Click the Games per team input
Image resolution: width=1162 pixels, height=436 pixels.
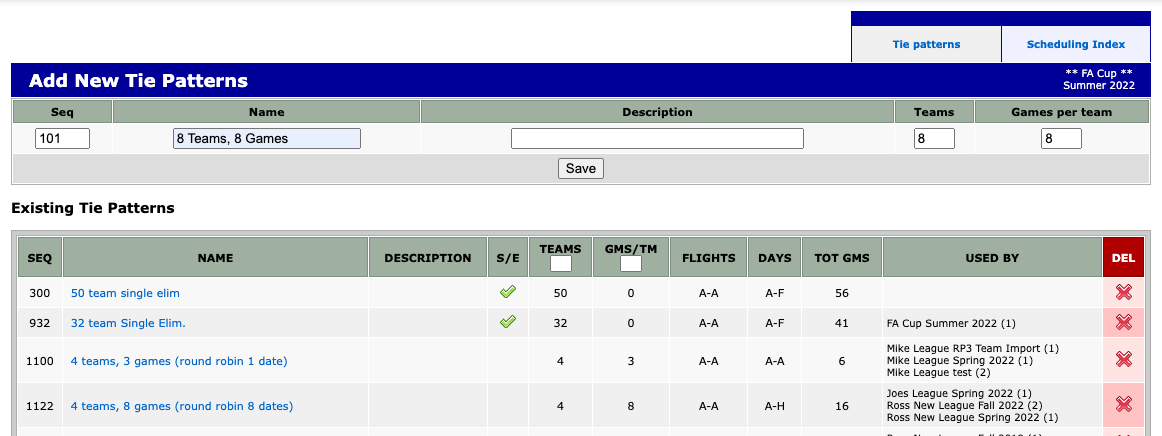pyautogui.click(x=1061, y=139)
